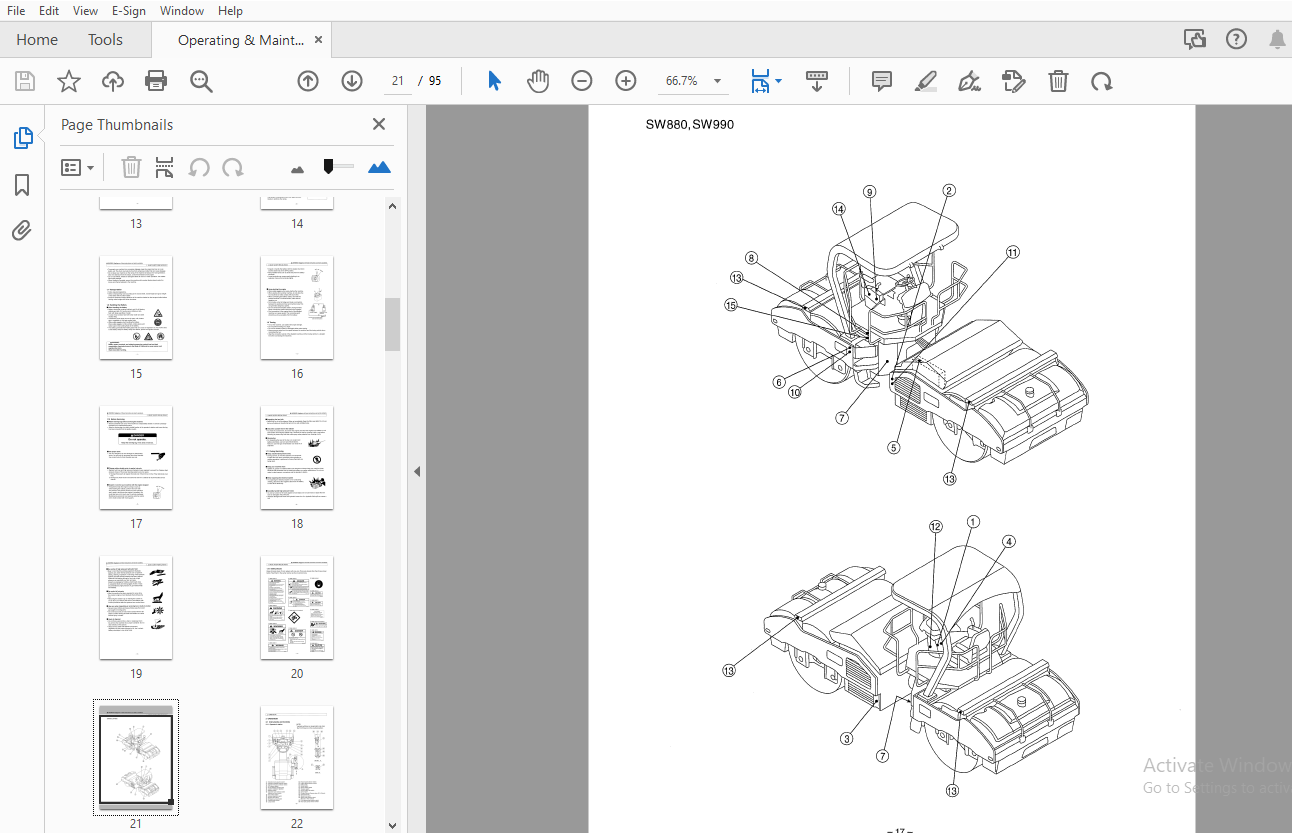Switch to the Tools tab

(x=105, y=40)
